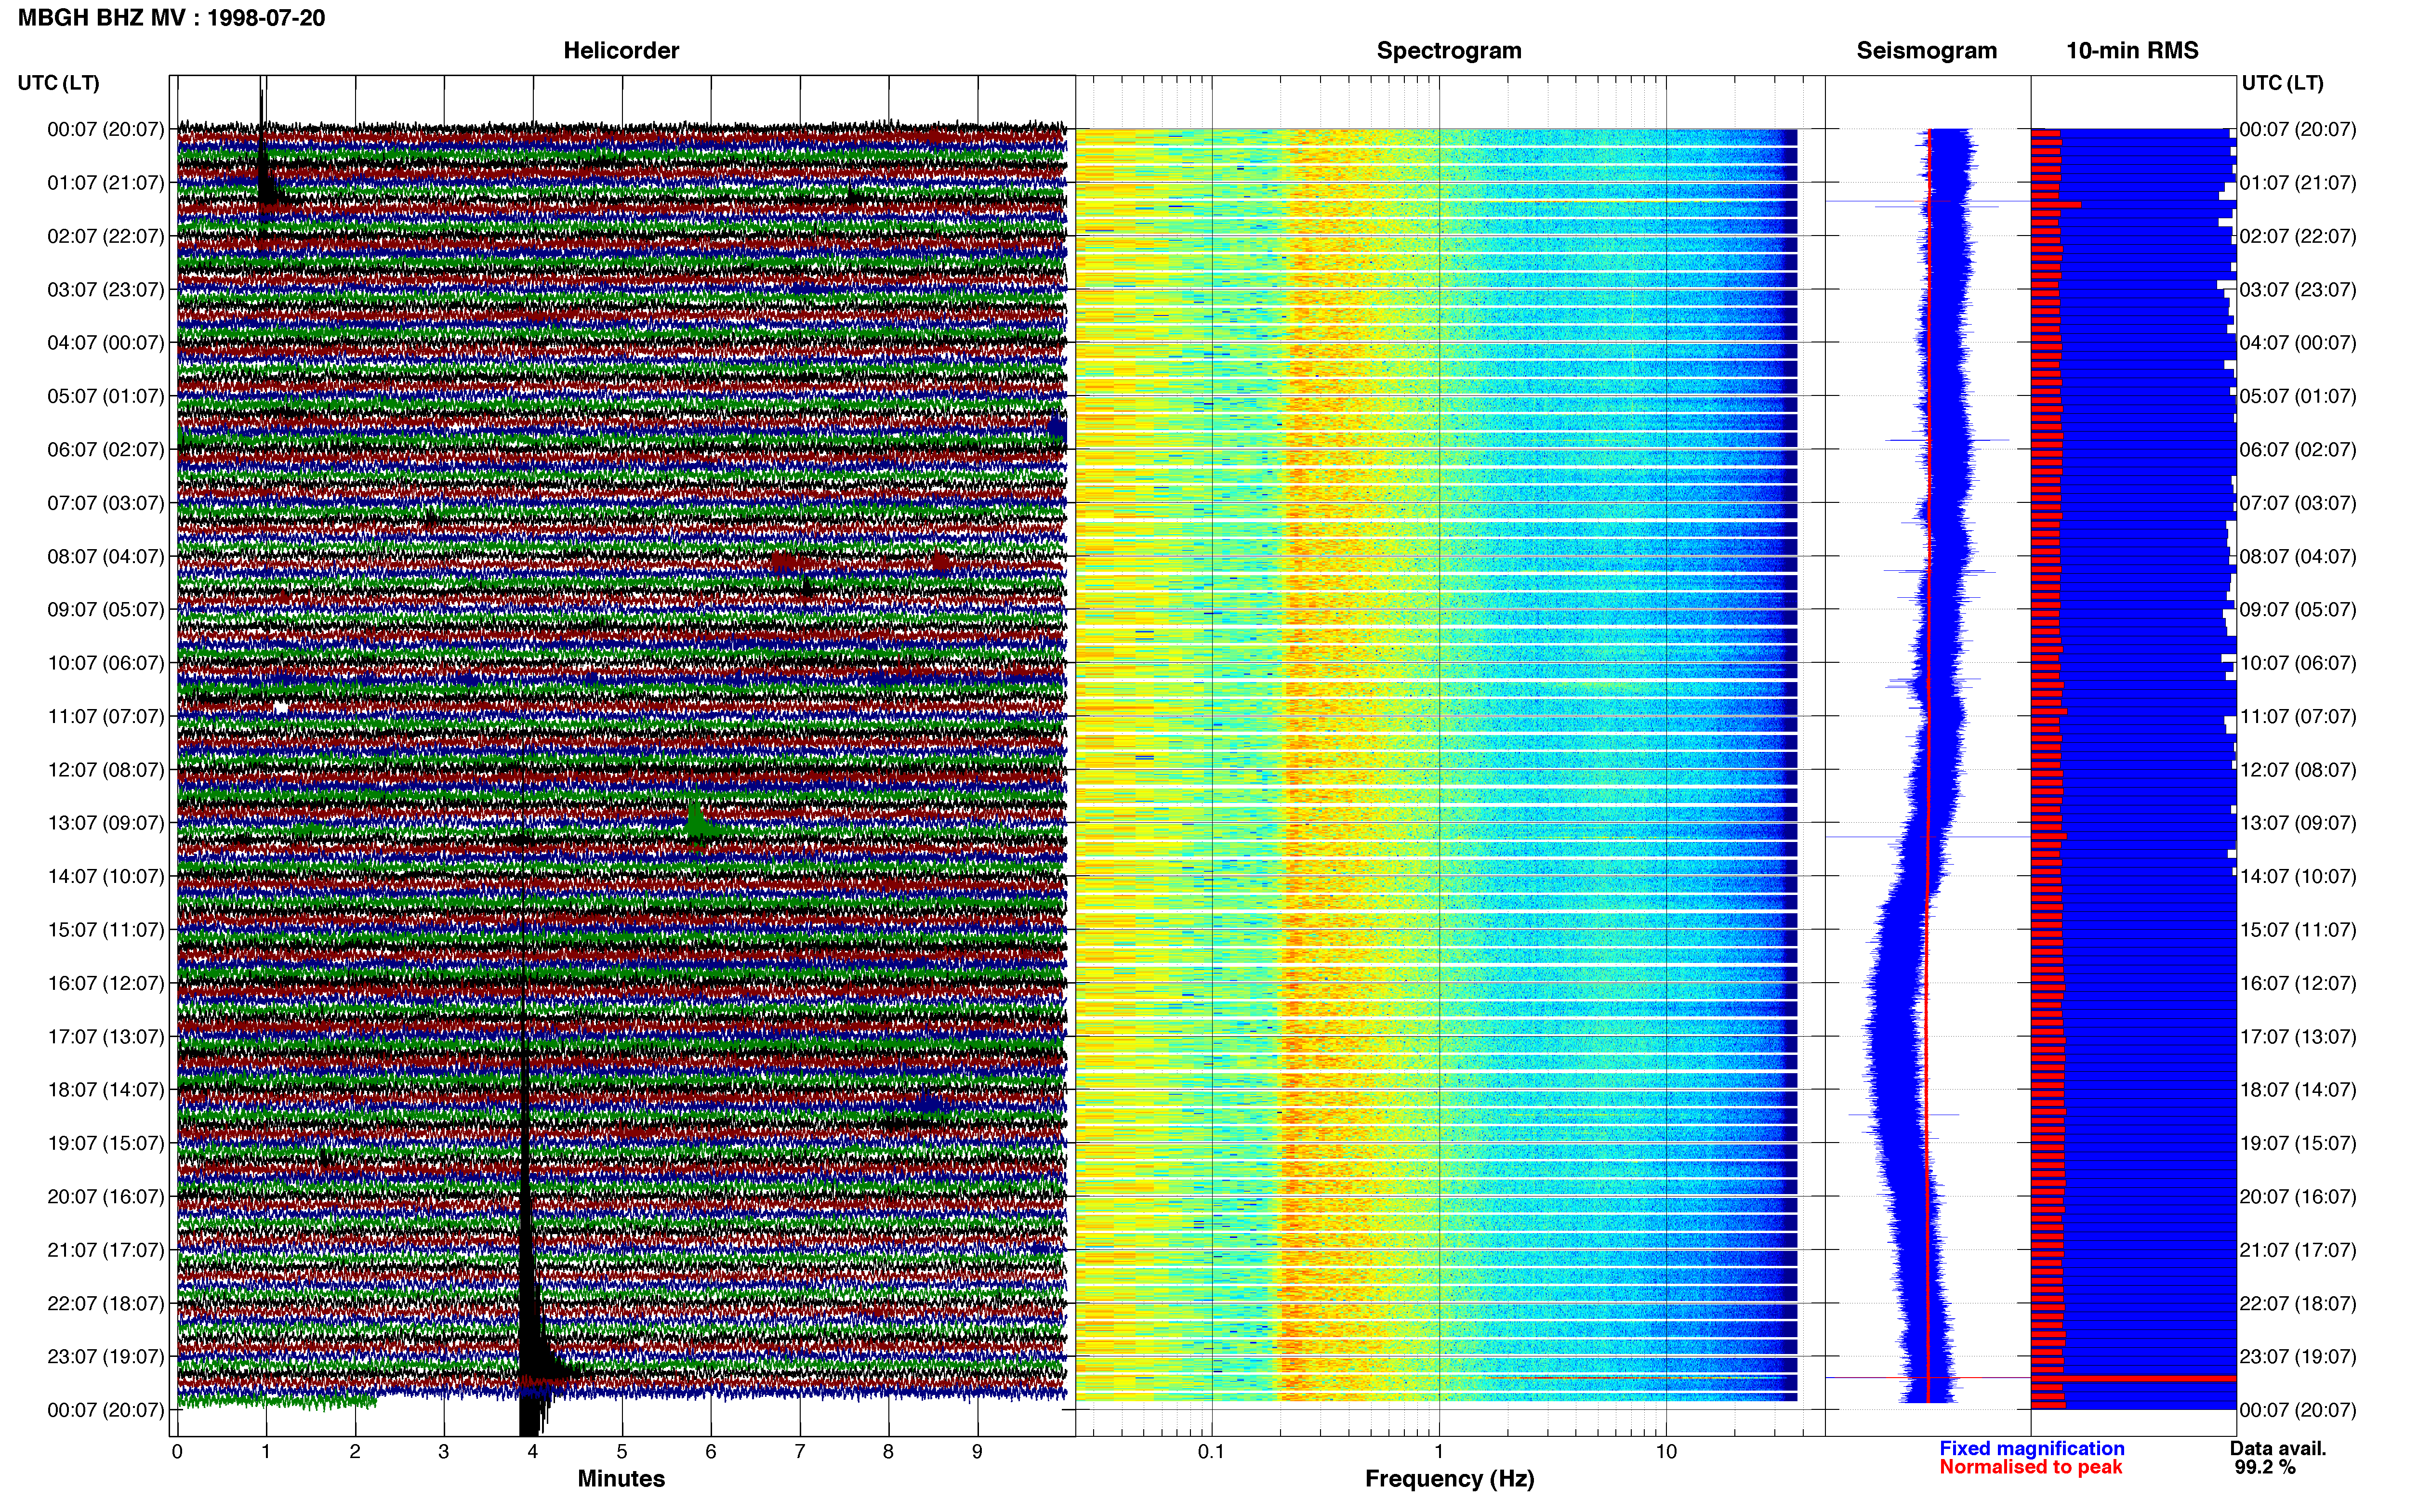Click helicorder-side time label '19:07 (15:07)'
This screenshot has width=2418, height=1512.
[x=106, y=1143]
